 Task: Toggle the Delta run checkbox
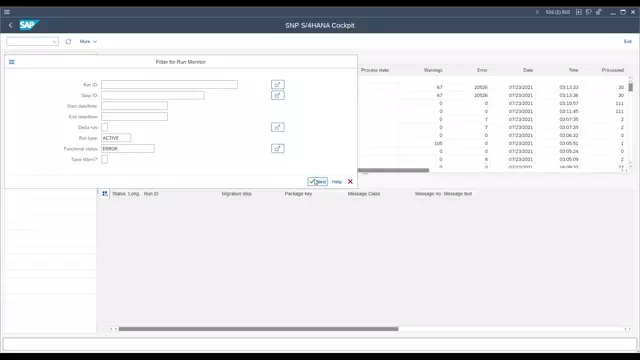click(x=104, y=127)
